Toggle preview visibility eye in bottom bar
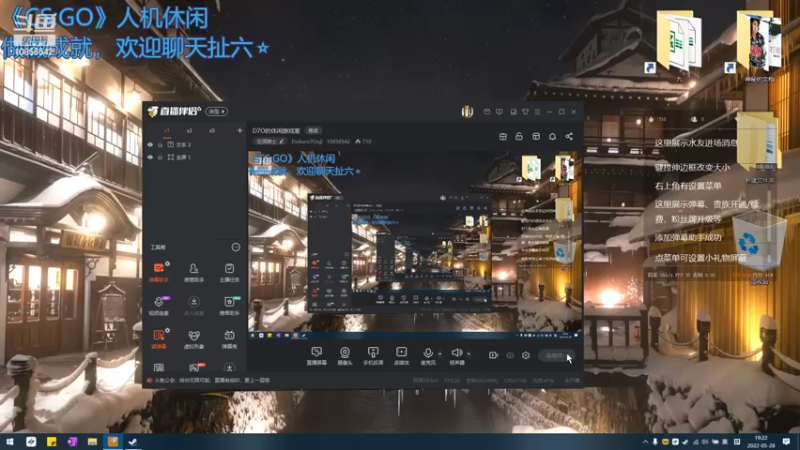This screenshot has height=450, width=800. 510,355
